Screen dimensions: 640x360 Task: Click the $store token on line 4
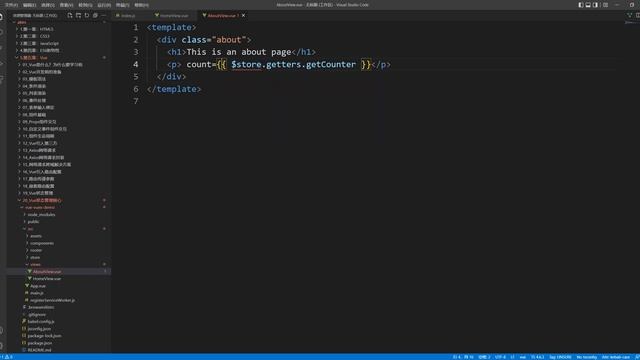click(246, 64)
